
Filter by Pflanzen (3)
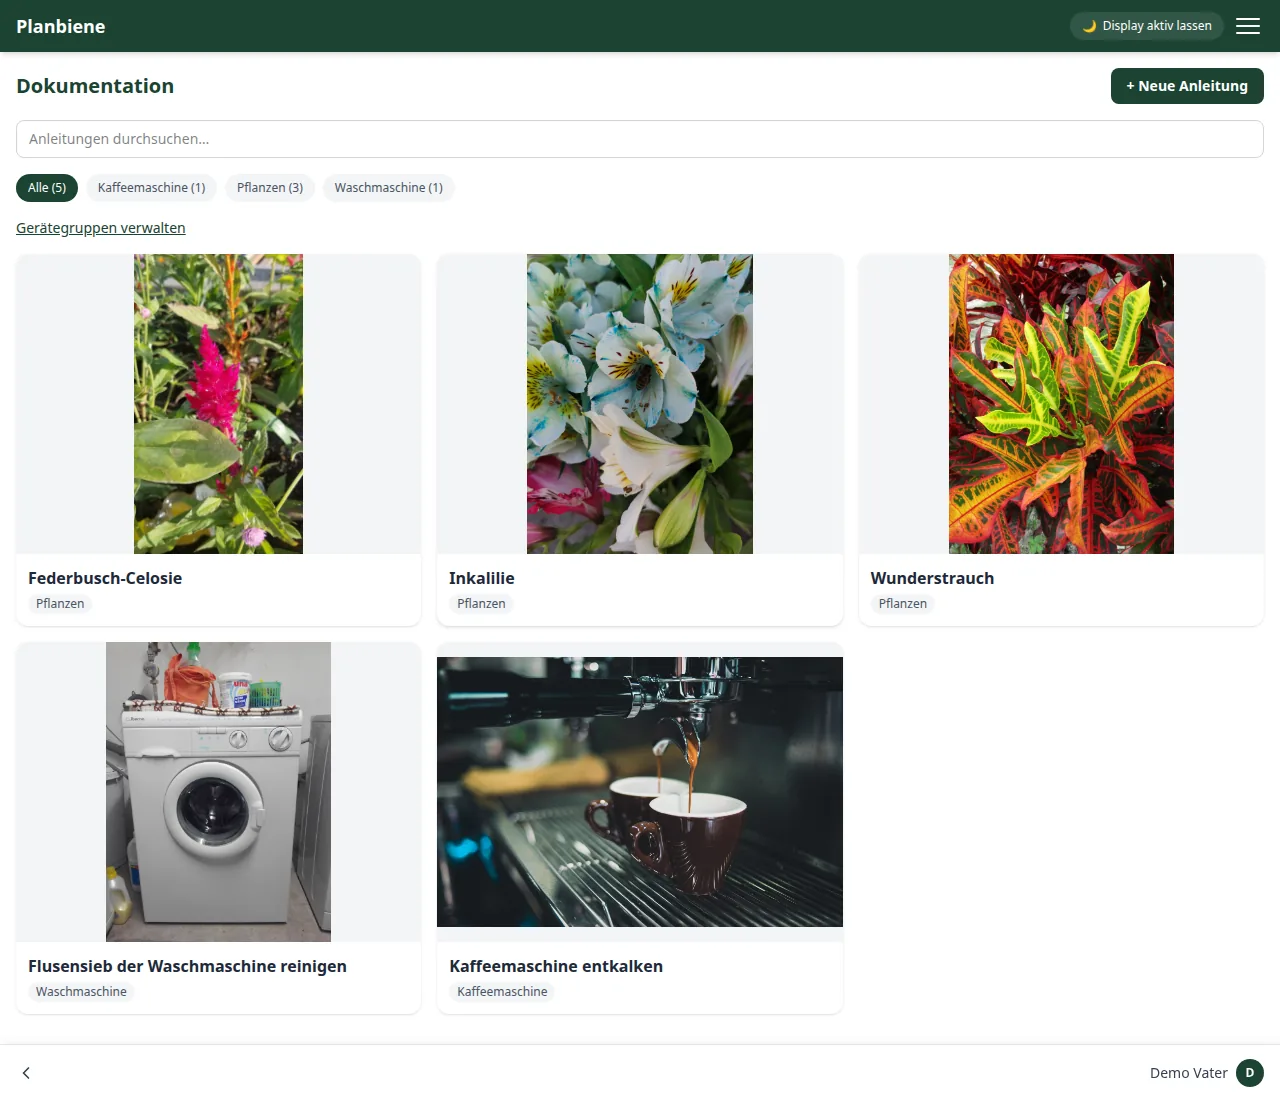coord(270,188)
